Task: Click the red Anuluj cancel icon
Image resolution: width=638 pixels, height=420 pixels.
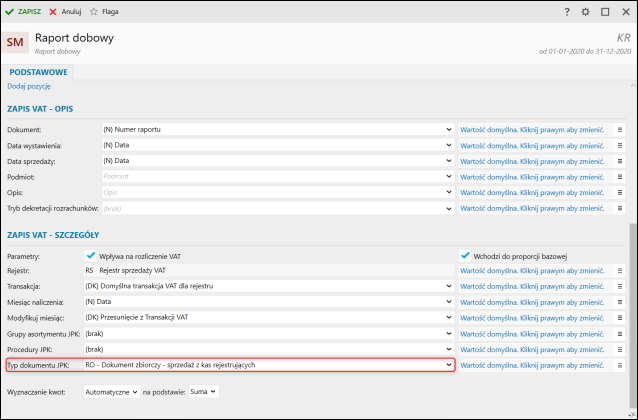Action: pos(53,11)
